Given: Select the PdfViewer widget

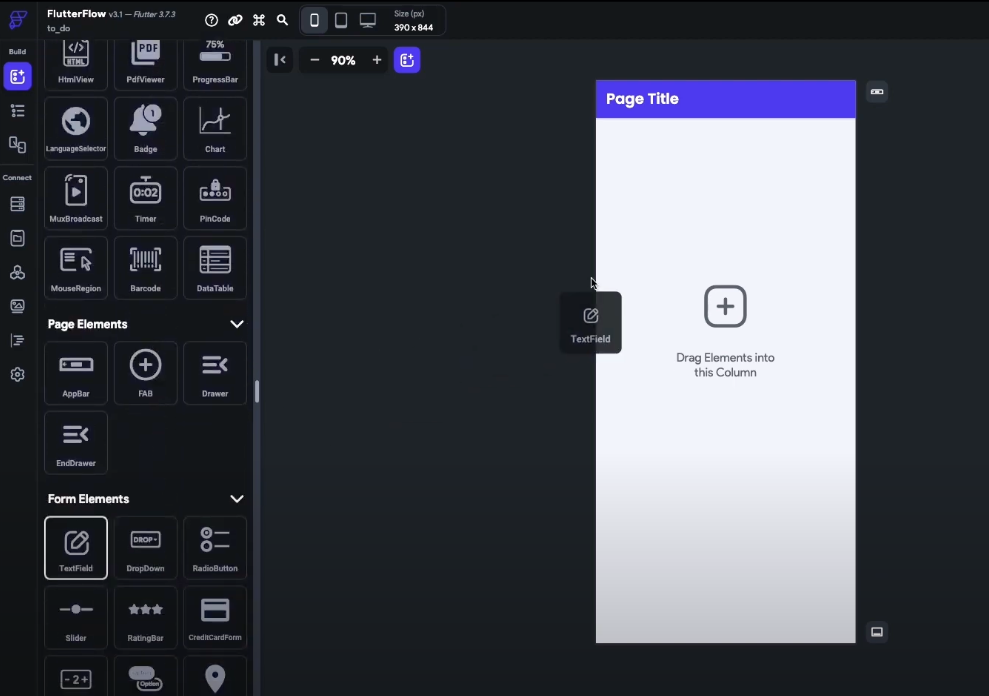Looking at the screenshot, I should pyautogui.click(x=145, y=63).
